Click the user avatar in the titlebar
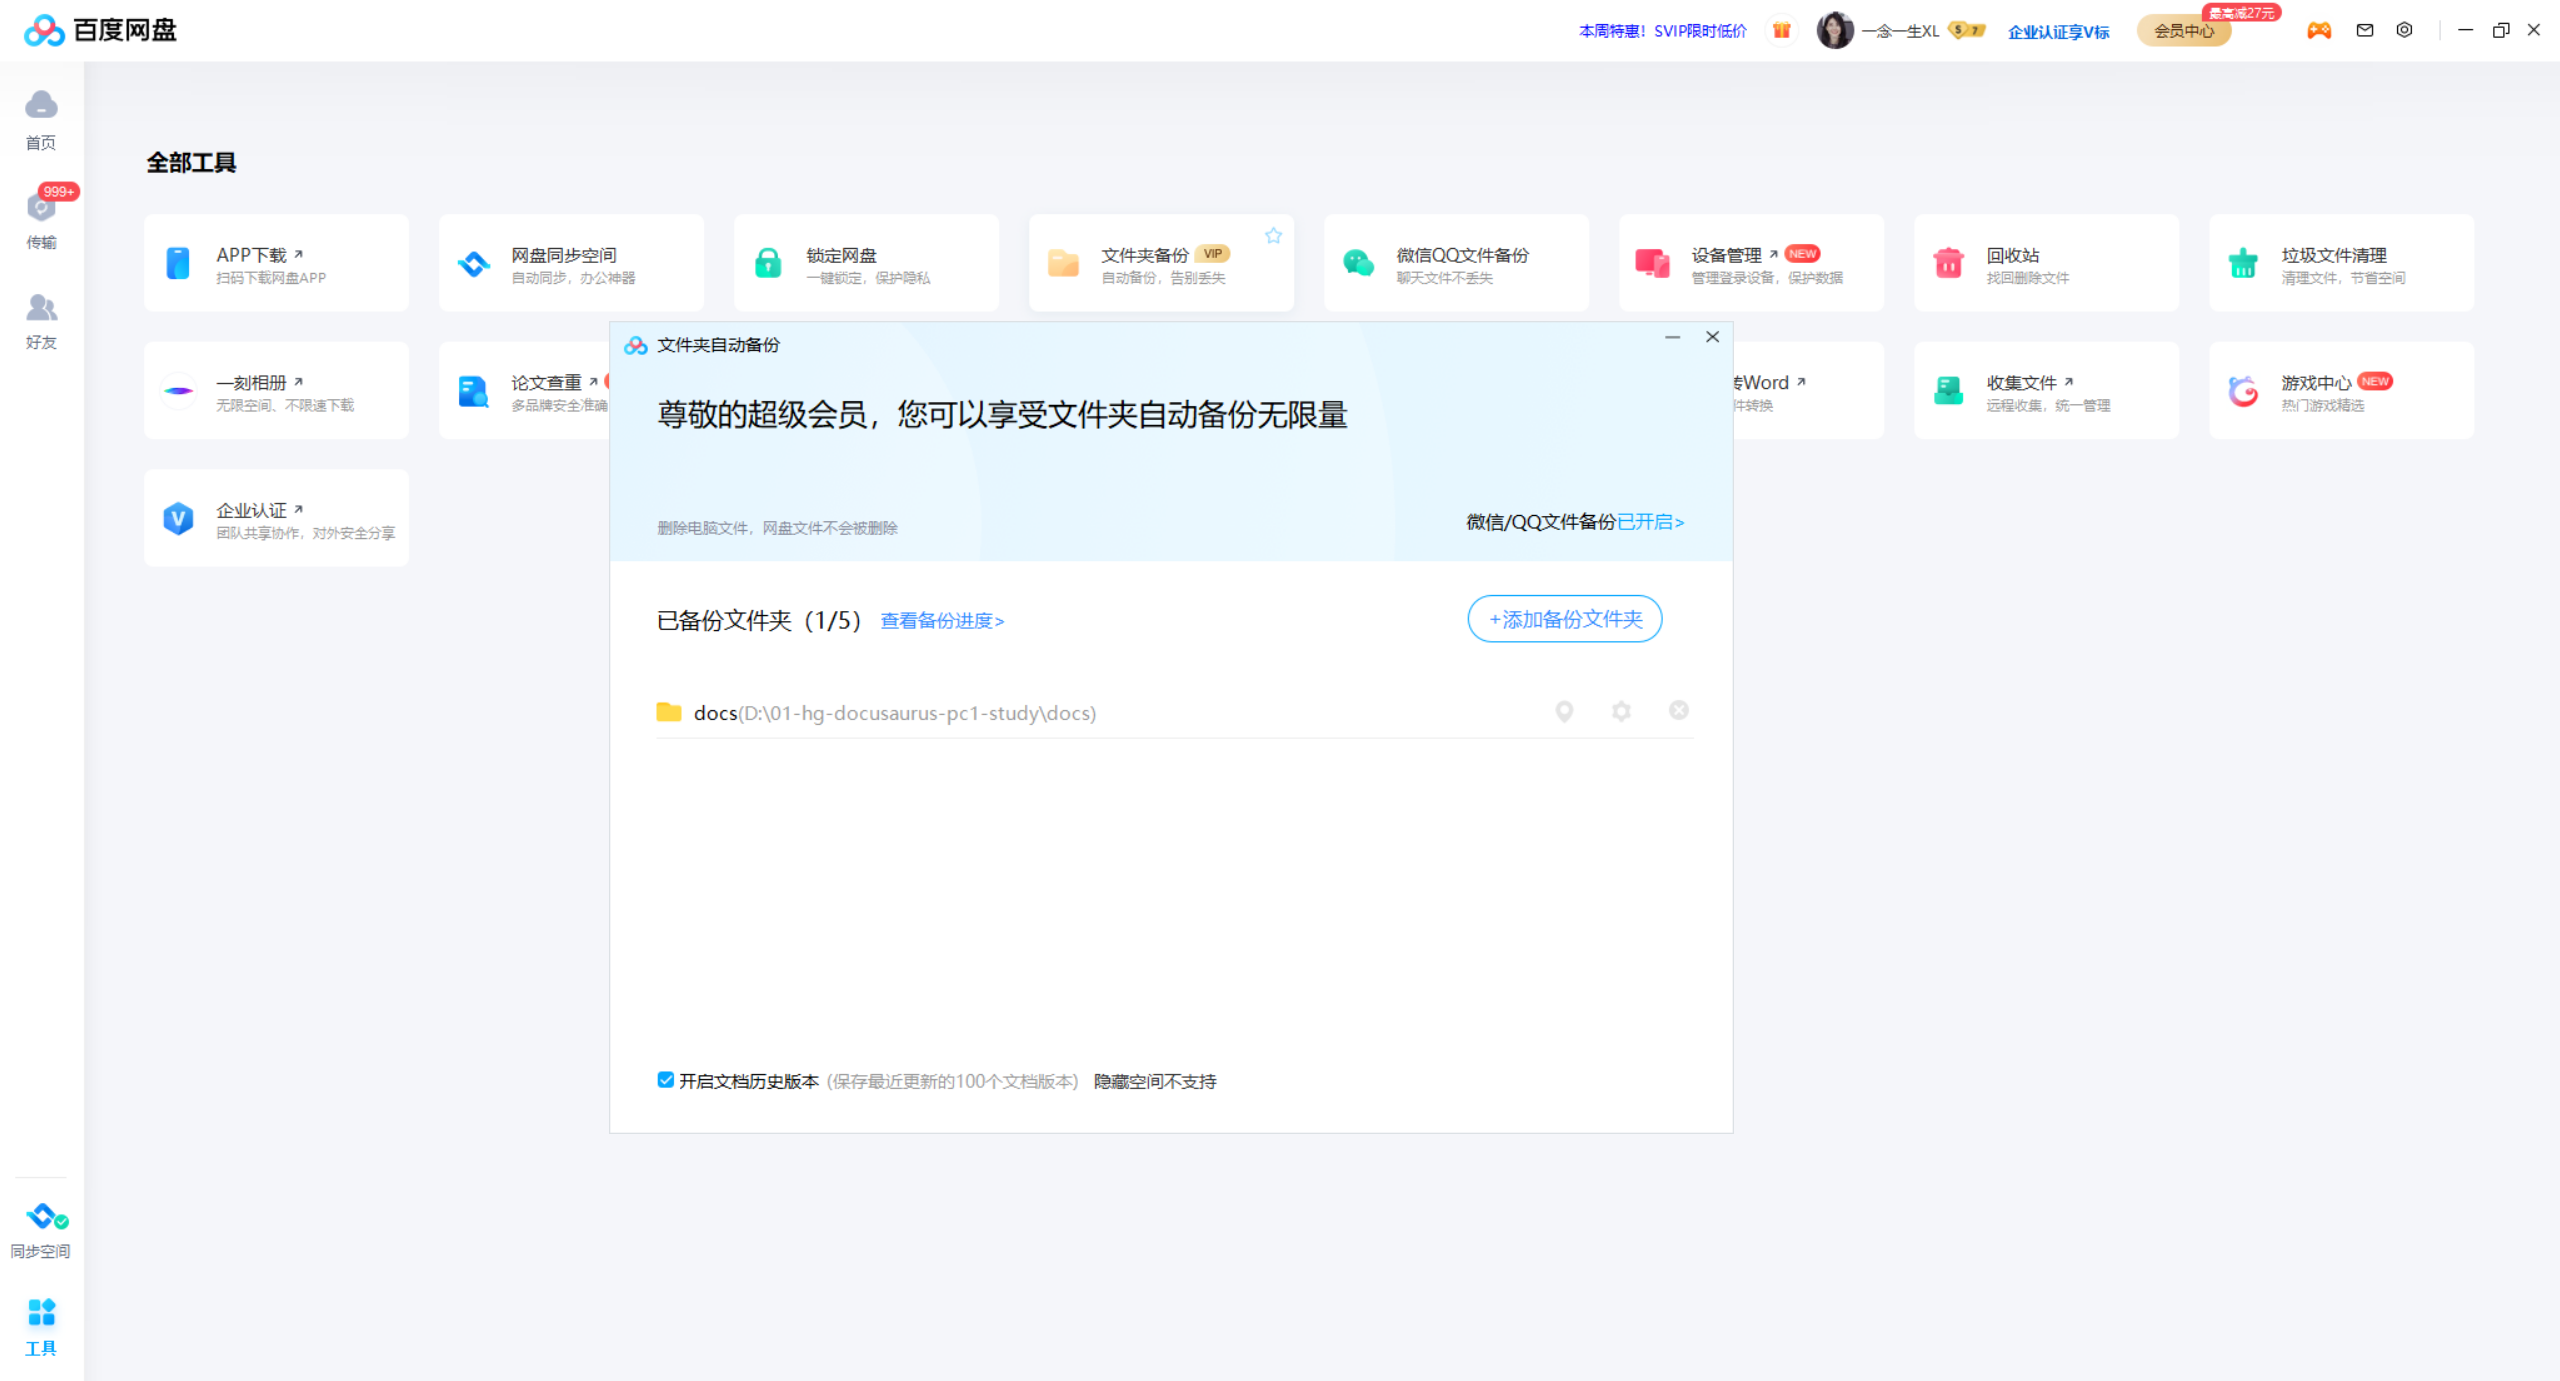2560x1381 pixels. (1836, 30)
